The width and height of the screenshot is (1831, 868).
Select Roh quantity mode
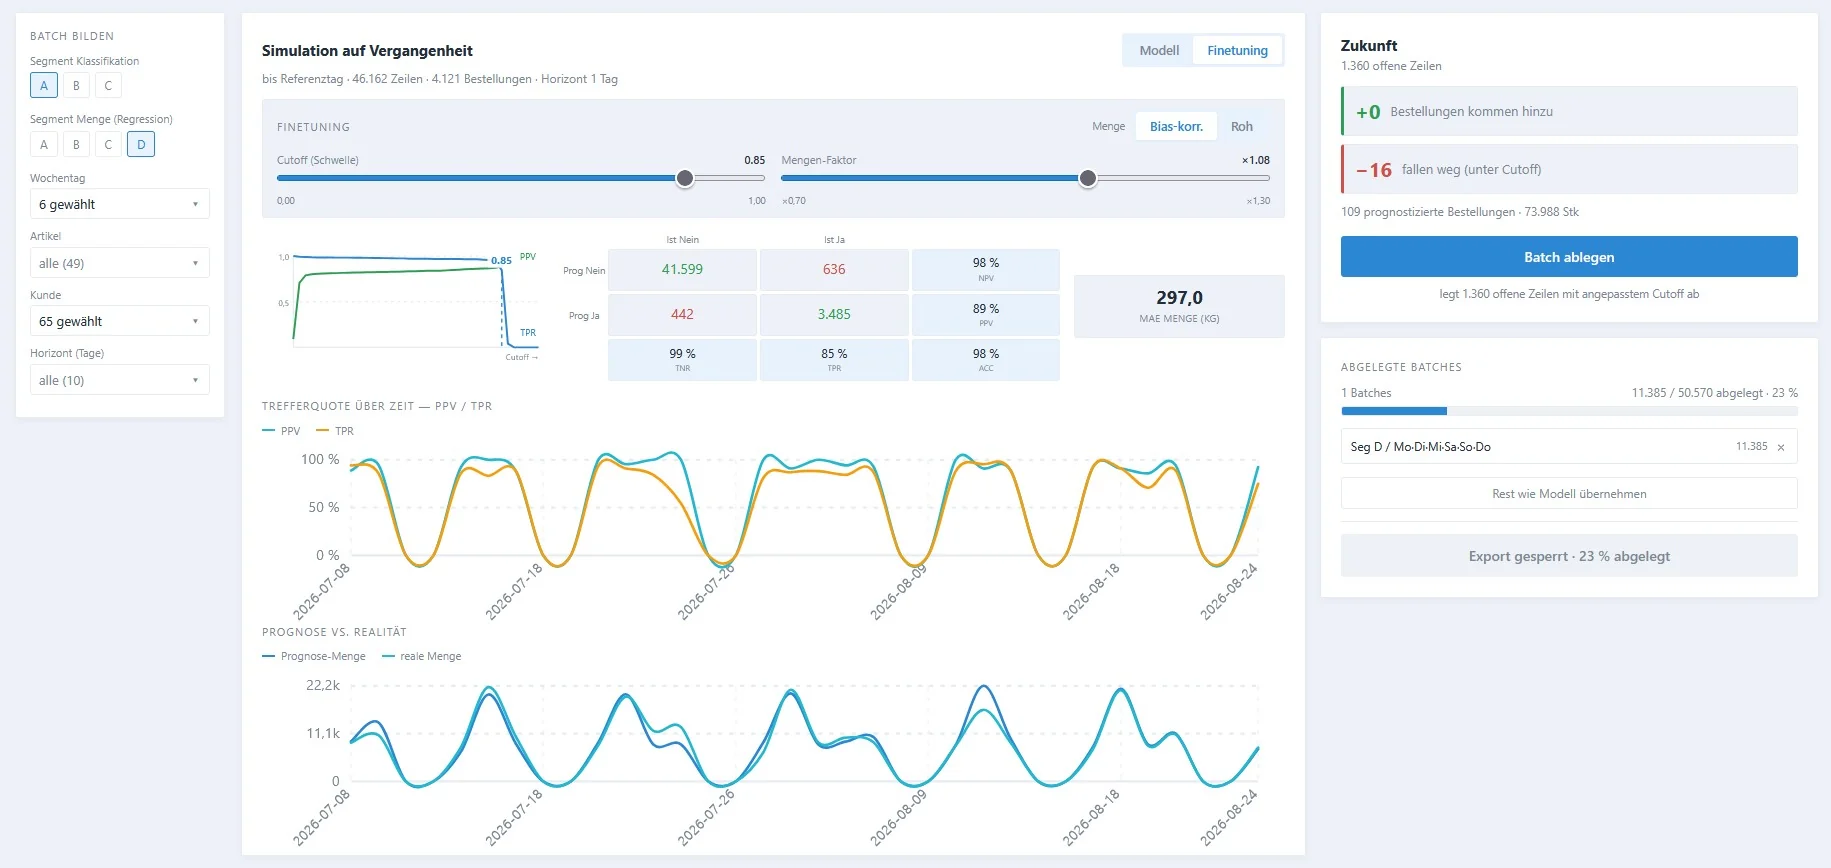(1242, 126)
